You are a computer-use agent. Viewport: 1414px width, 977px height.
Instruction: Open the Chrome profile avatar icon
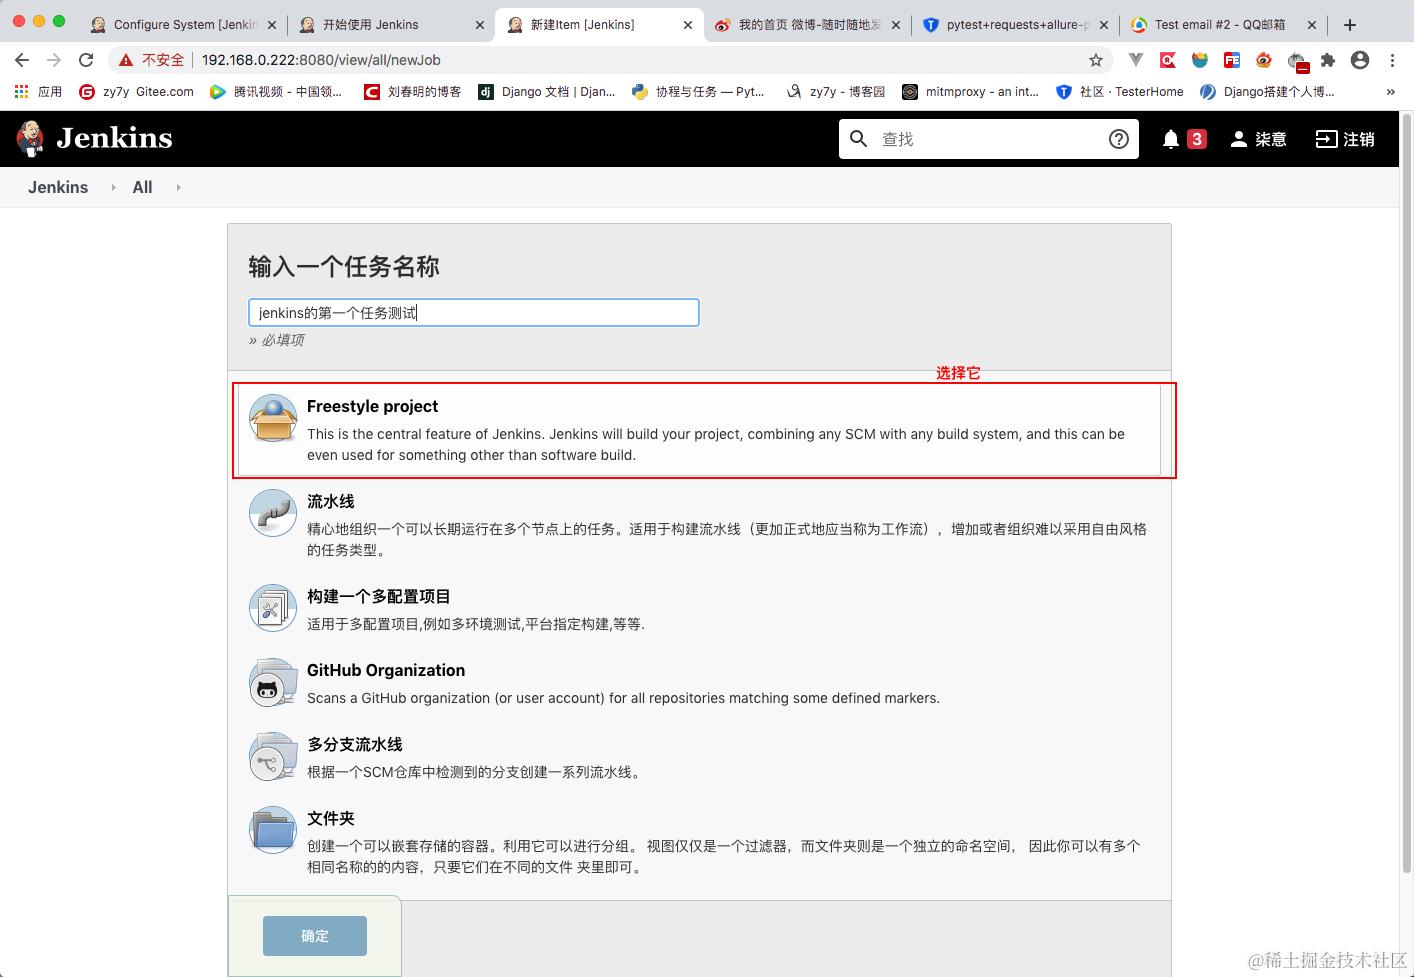(1360, 60)
